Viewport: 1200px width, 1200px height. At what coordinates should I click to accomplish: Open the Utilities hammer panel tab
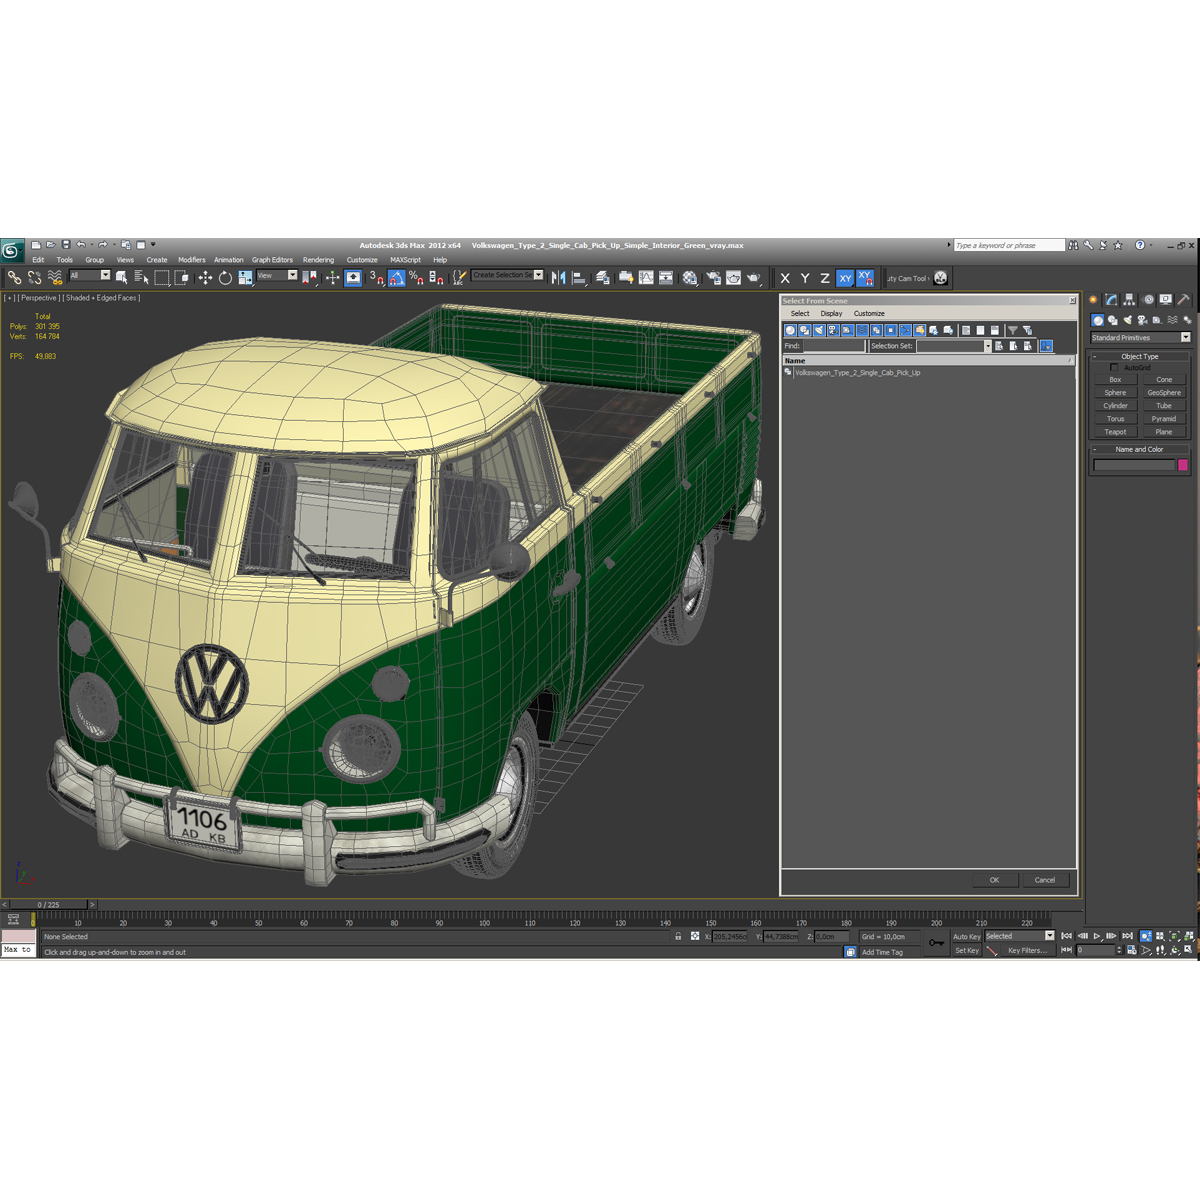[x=1183, y=300]
